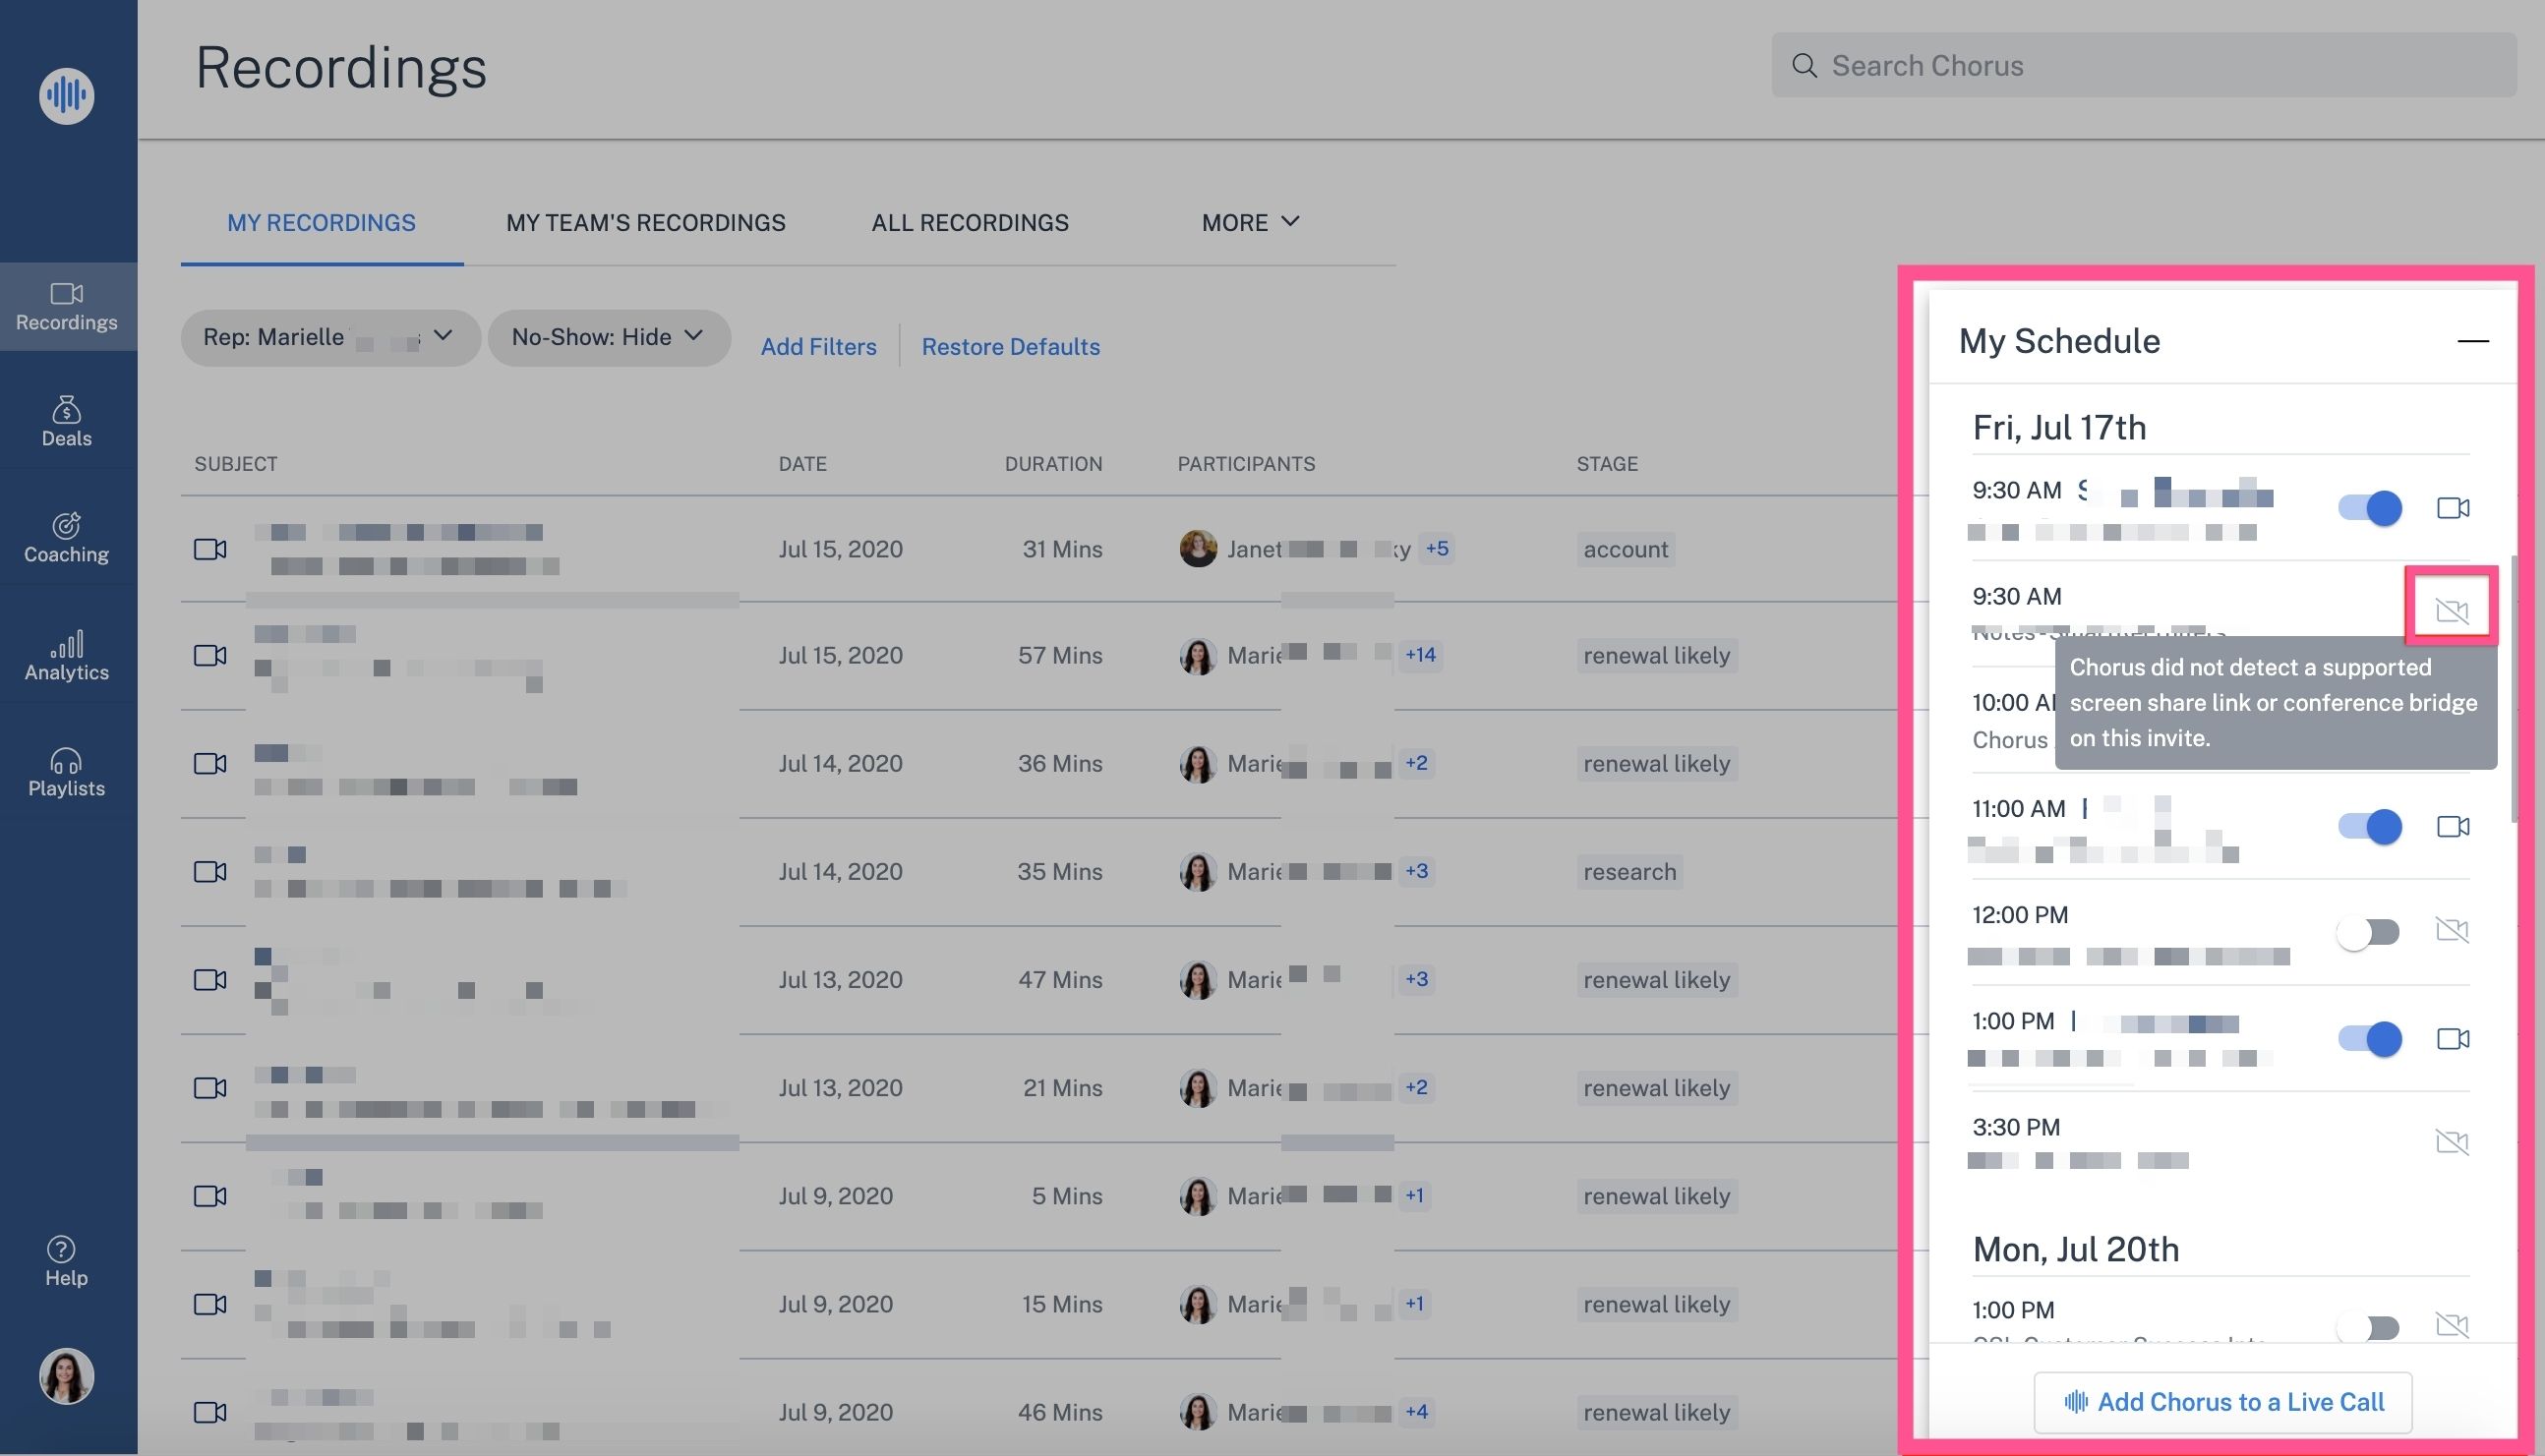This screenshot has width=2545, height=1456.
Task: Open Playlists from the sidebar
Action: 66,772
